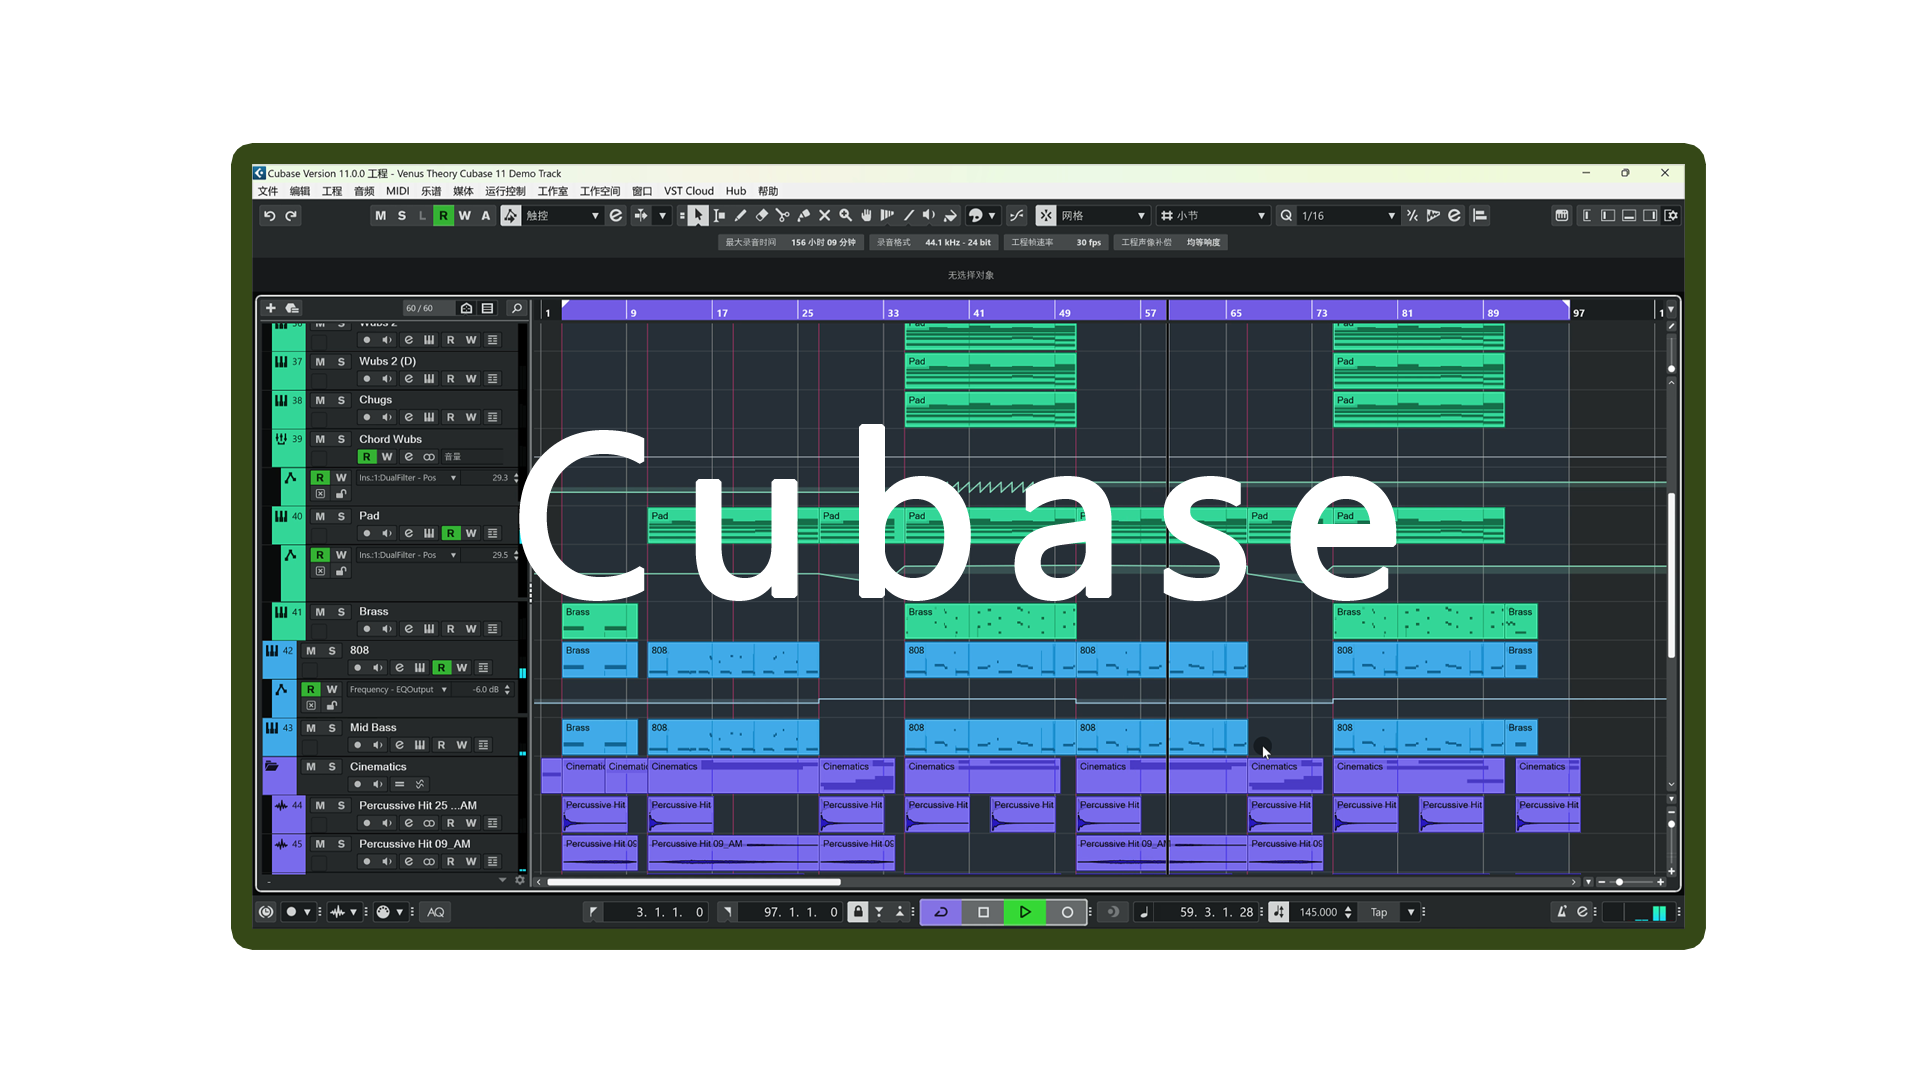Viewport: 1920px width, 1080px height.
Task: Toggle global Read automation R button
Action: 443,215
